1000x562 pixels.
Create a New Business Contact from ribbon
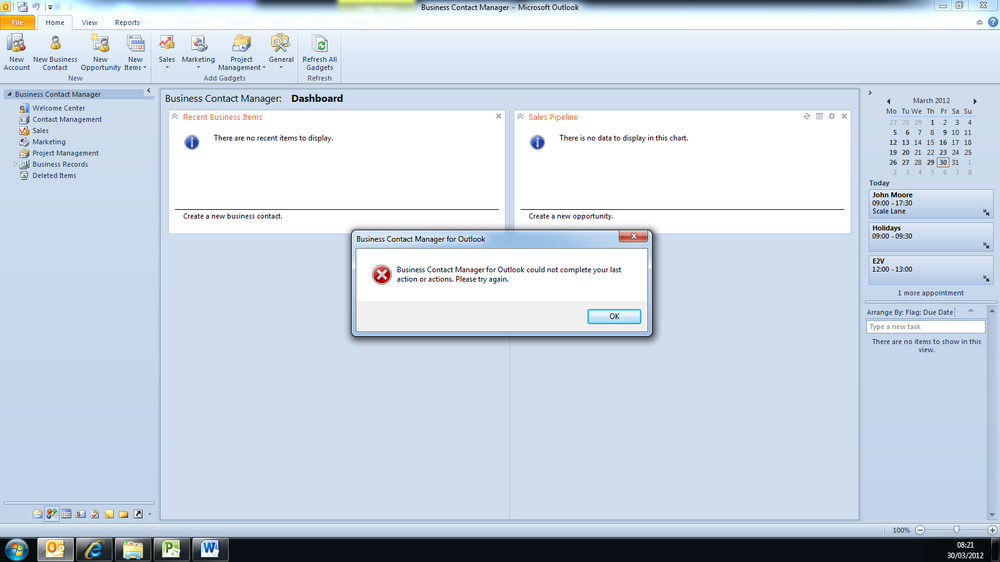point(55,52)
